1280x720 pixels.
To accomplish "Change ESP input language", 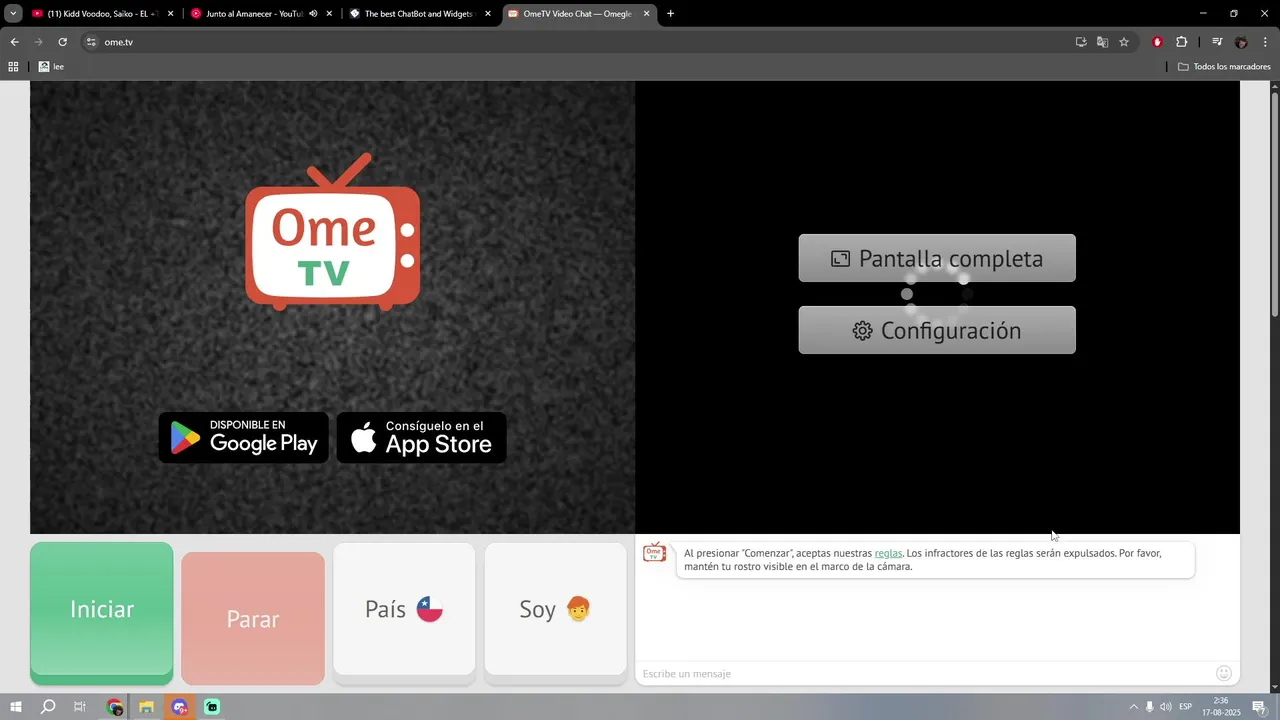I will (1186, 707).
